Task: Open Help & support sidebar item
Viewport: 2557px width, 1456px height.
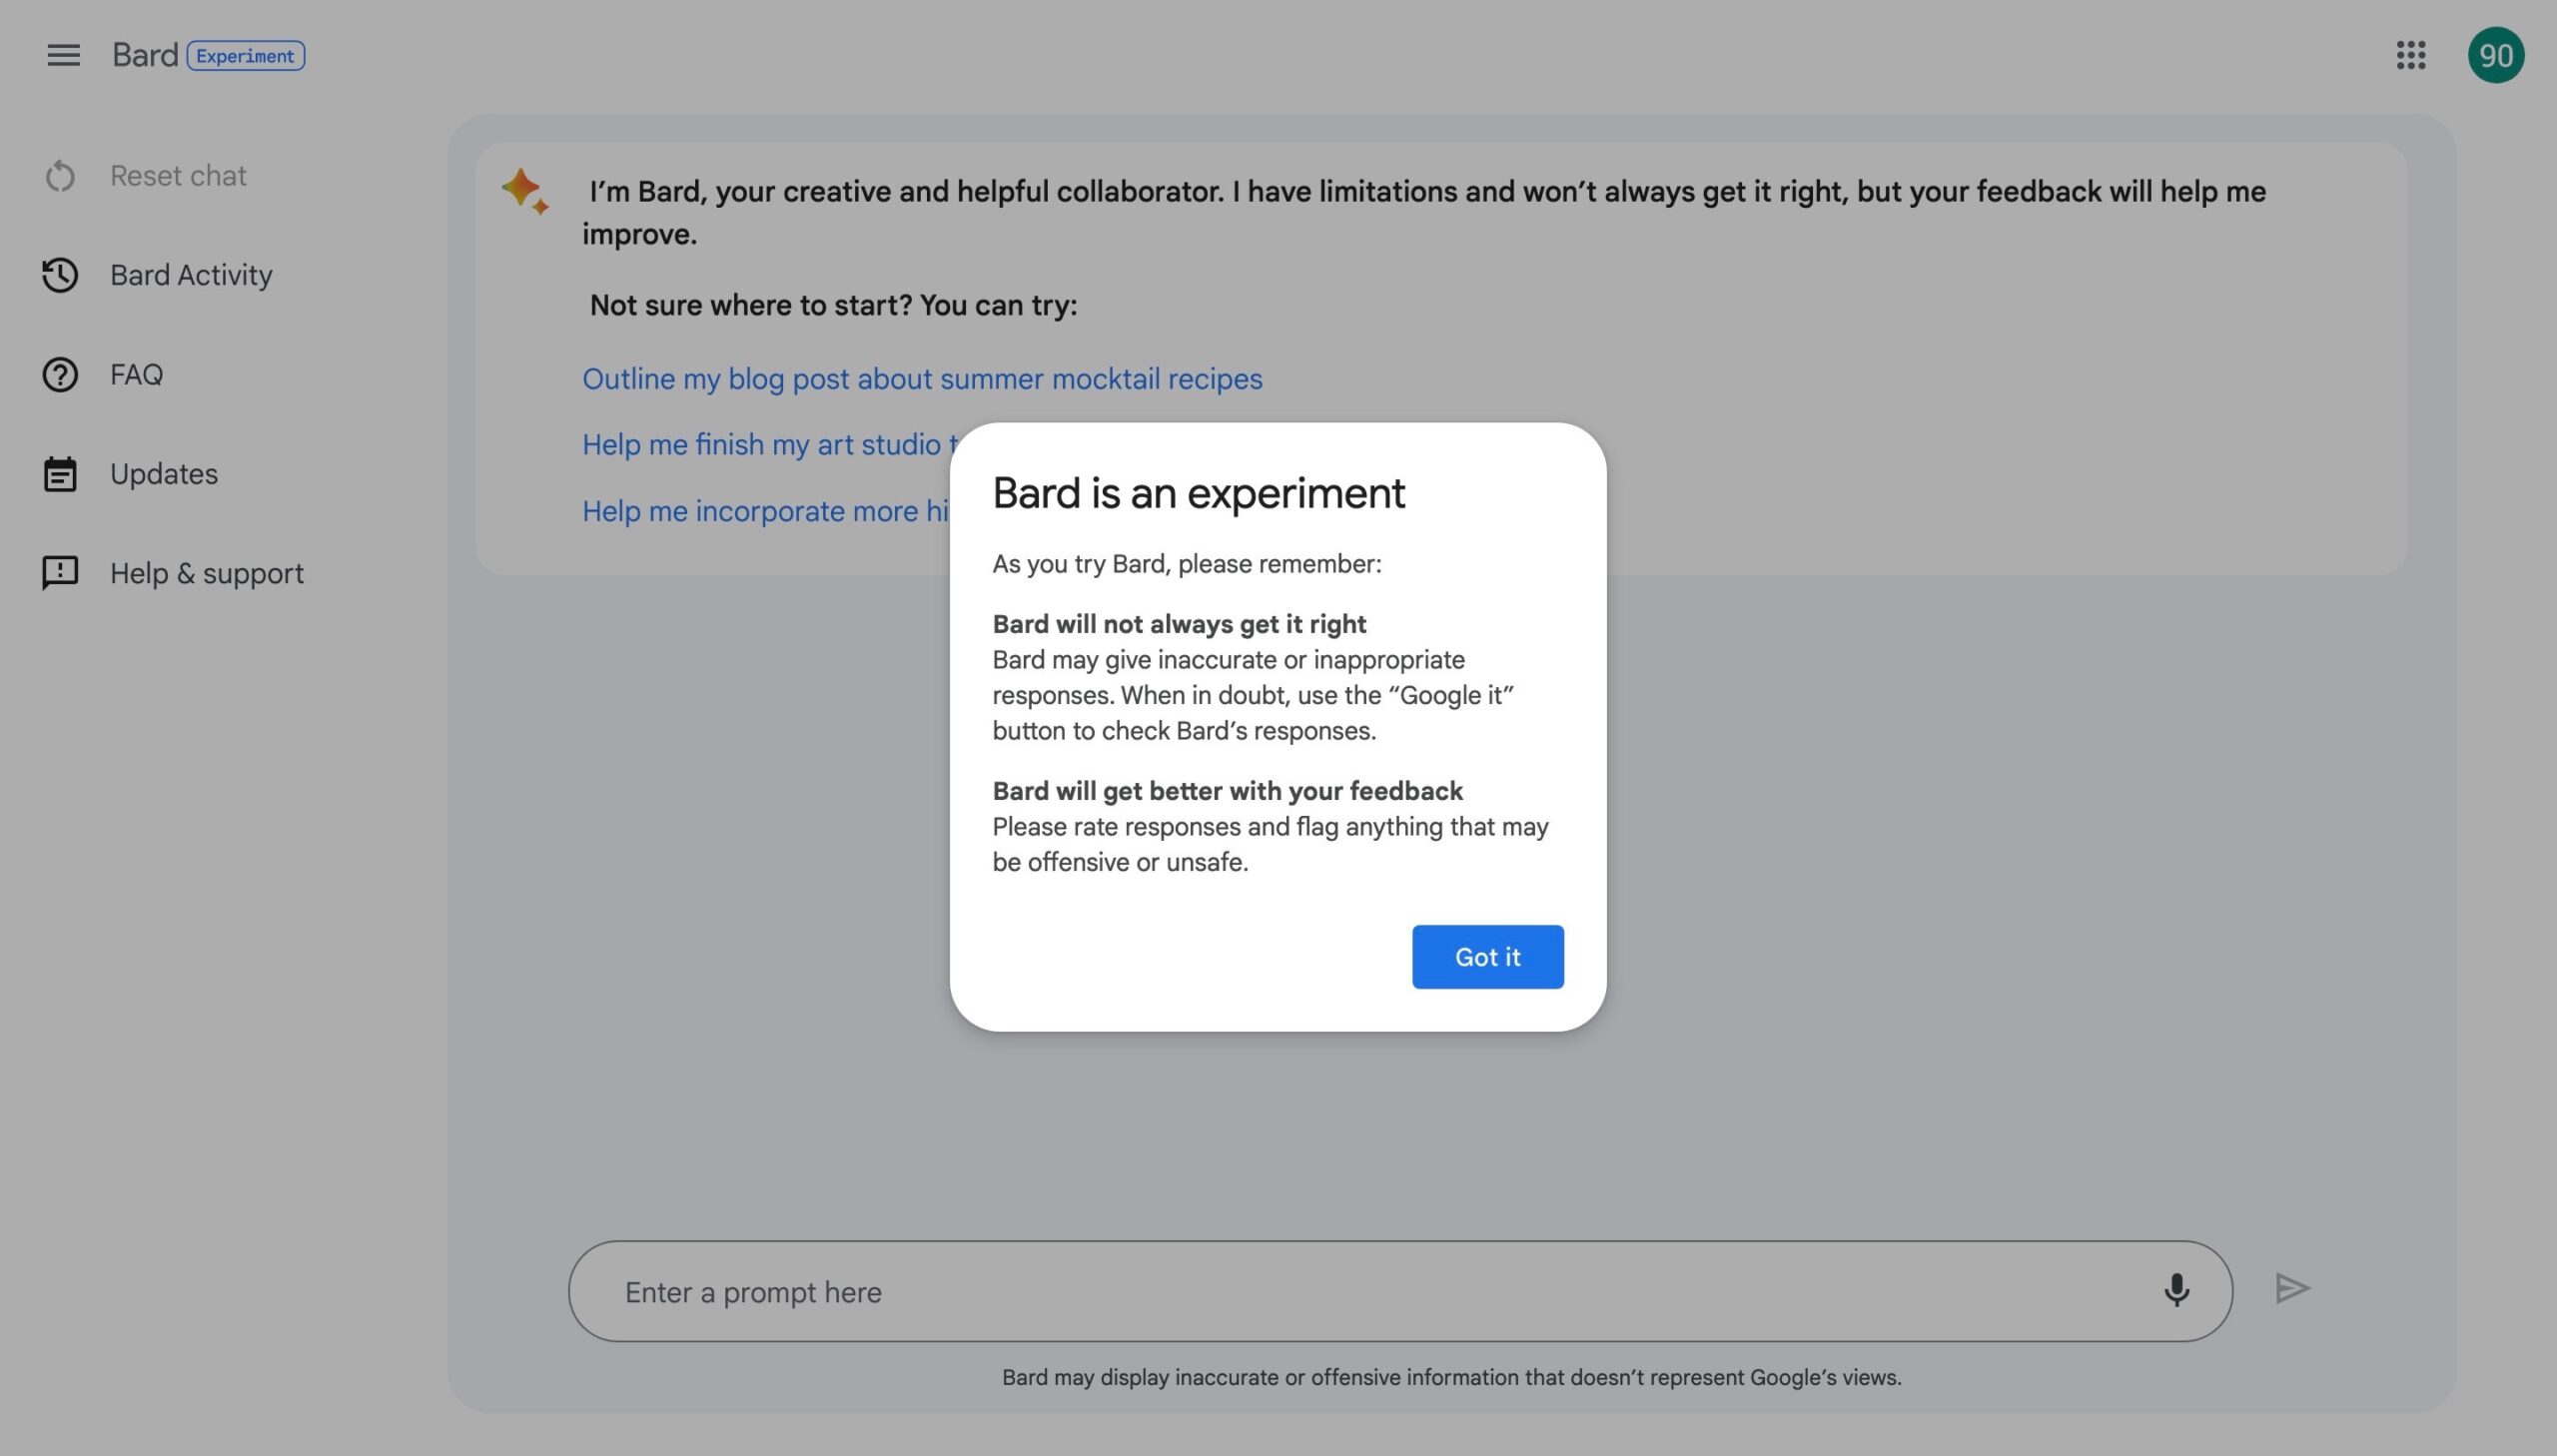Action: click(207, 573)
